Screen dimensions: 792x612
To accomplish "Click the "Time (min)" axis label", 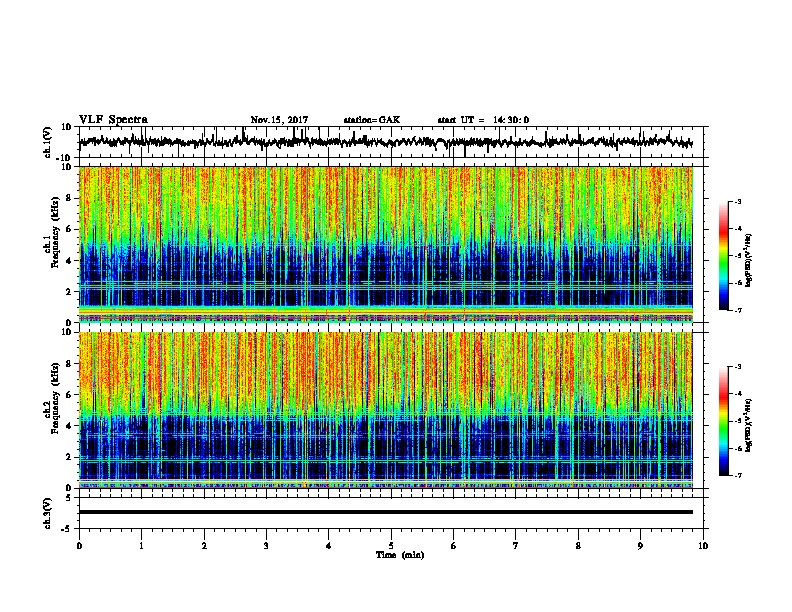I will tap(400, 555).
